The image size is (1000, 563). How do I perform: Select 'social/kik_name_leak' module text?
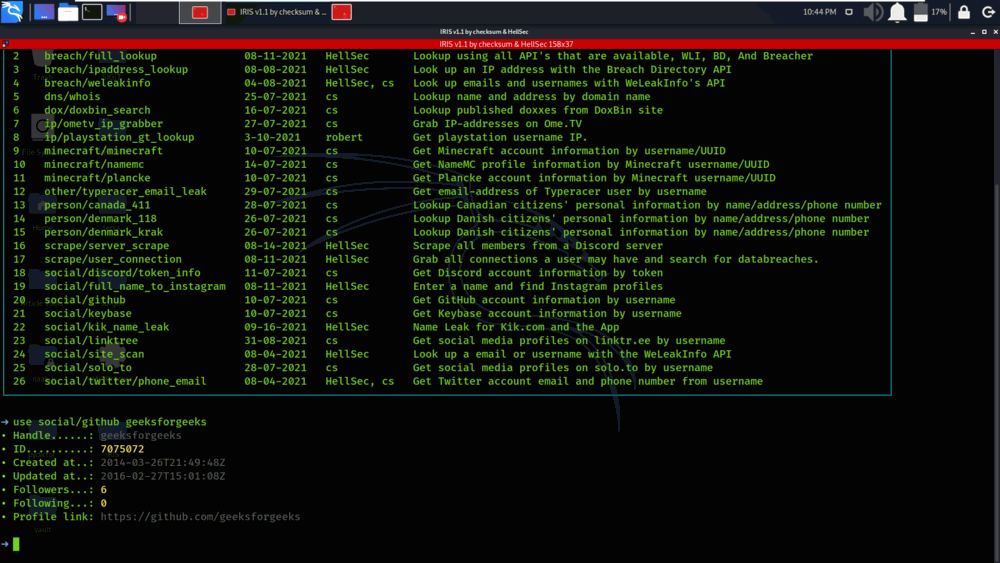click(x=107, y=326)
